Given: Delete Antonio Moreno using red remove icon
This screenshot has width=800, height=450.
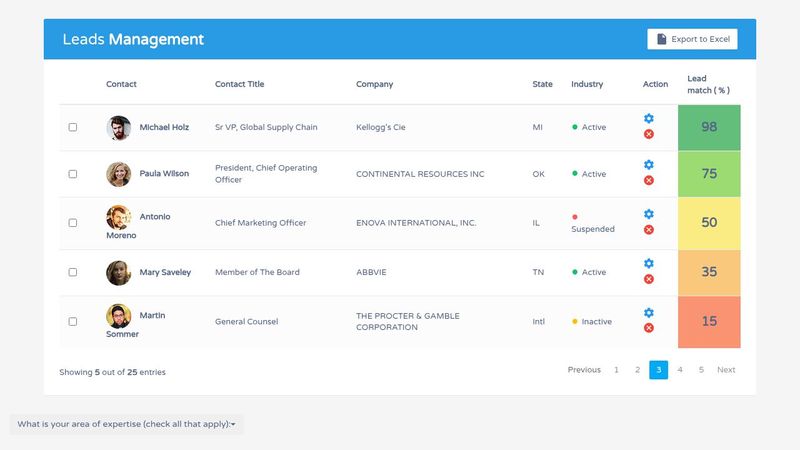Looking at the screenshot, I should pyautogui.click(x=648, y=230).
